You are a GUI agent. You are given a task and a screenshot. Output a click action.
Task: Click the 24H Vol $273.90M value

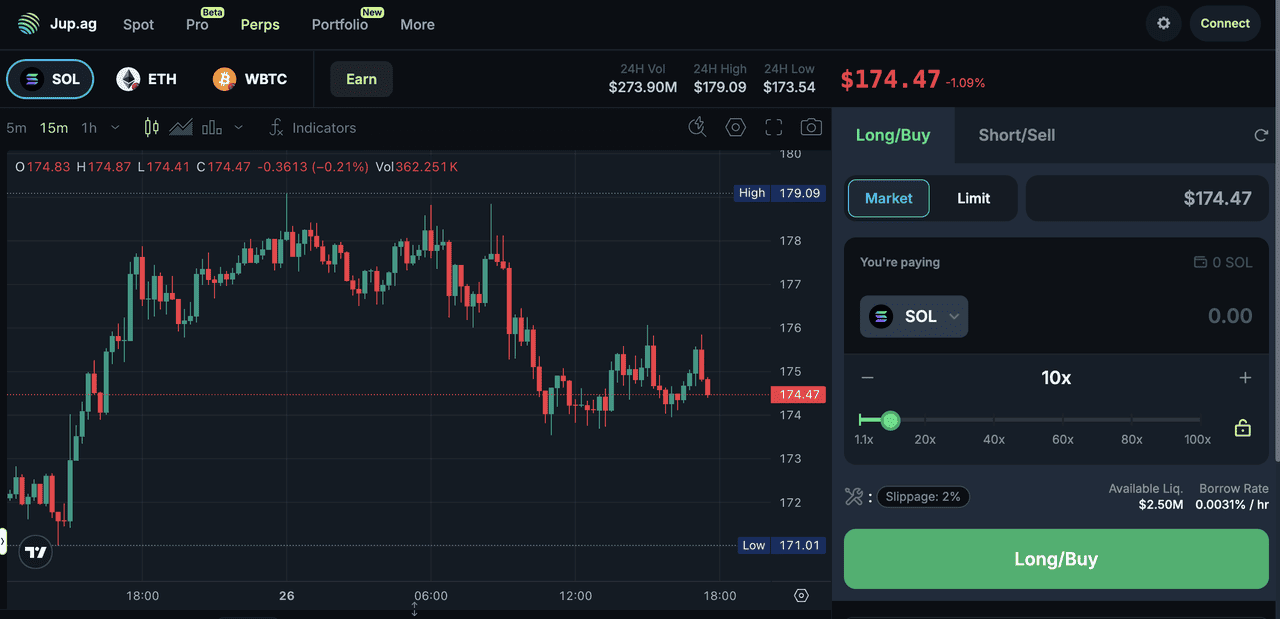tap(643, 87)
